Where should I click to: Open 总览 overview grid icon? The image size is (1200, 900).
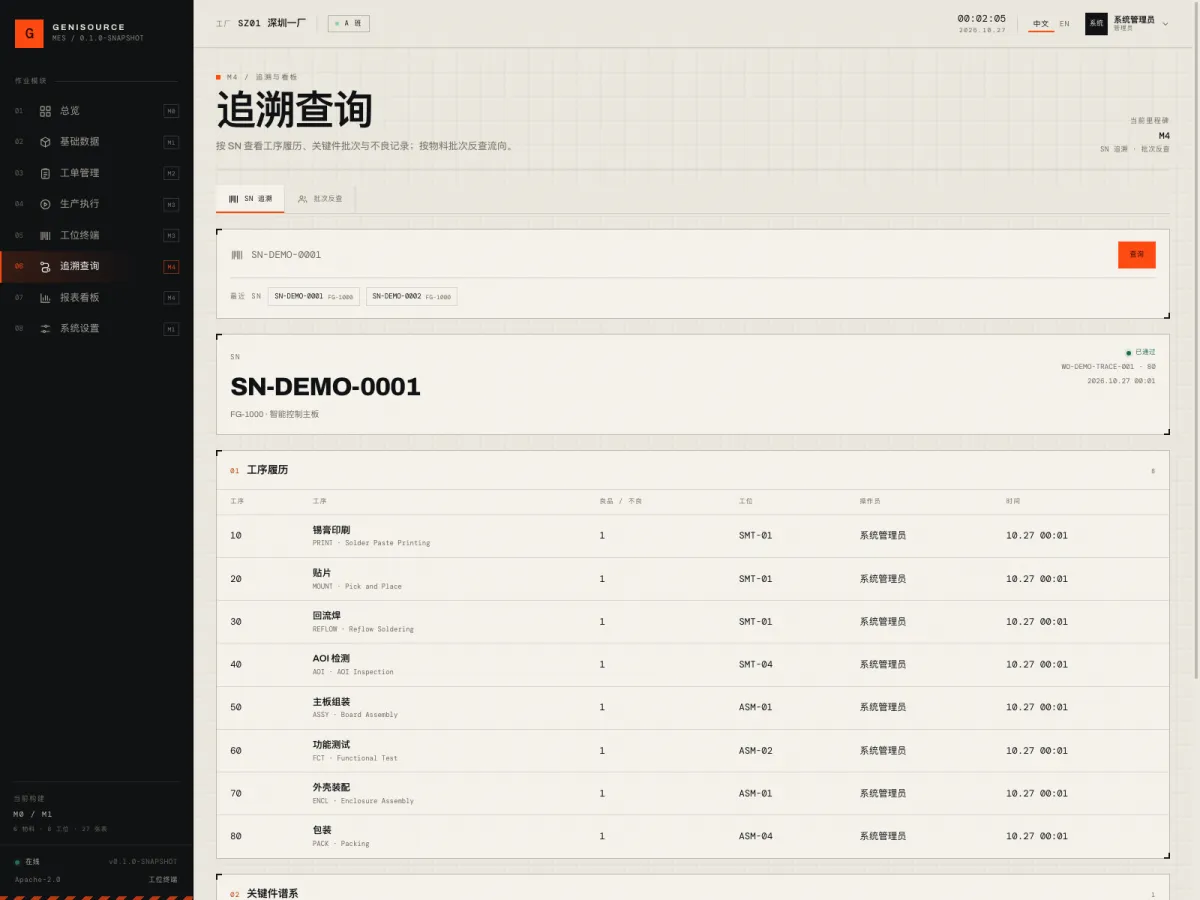pos(45,111)
